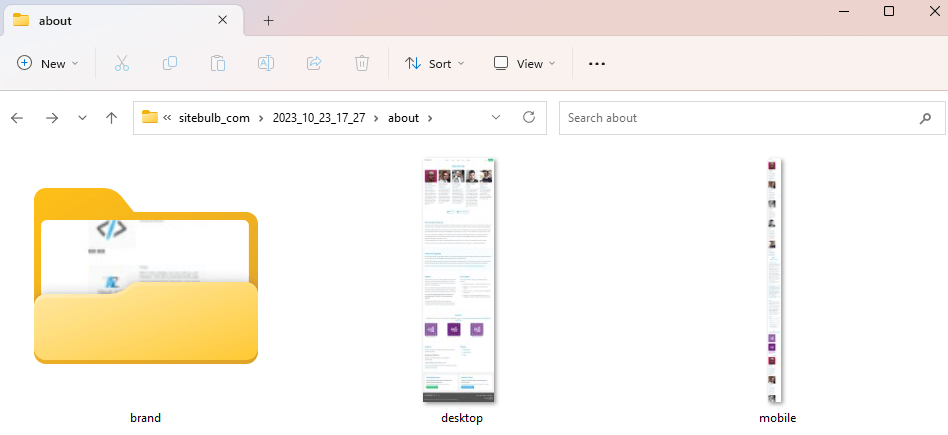Click the desktop file name label
This screenshot has height=435, width=948.
(463, 418)
